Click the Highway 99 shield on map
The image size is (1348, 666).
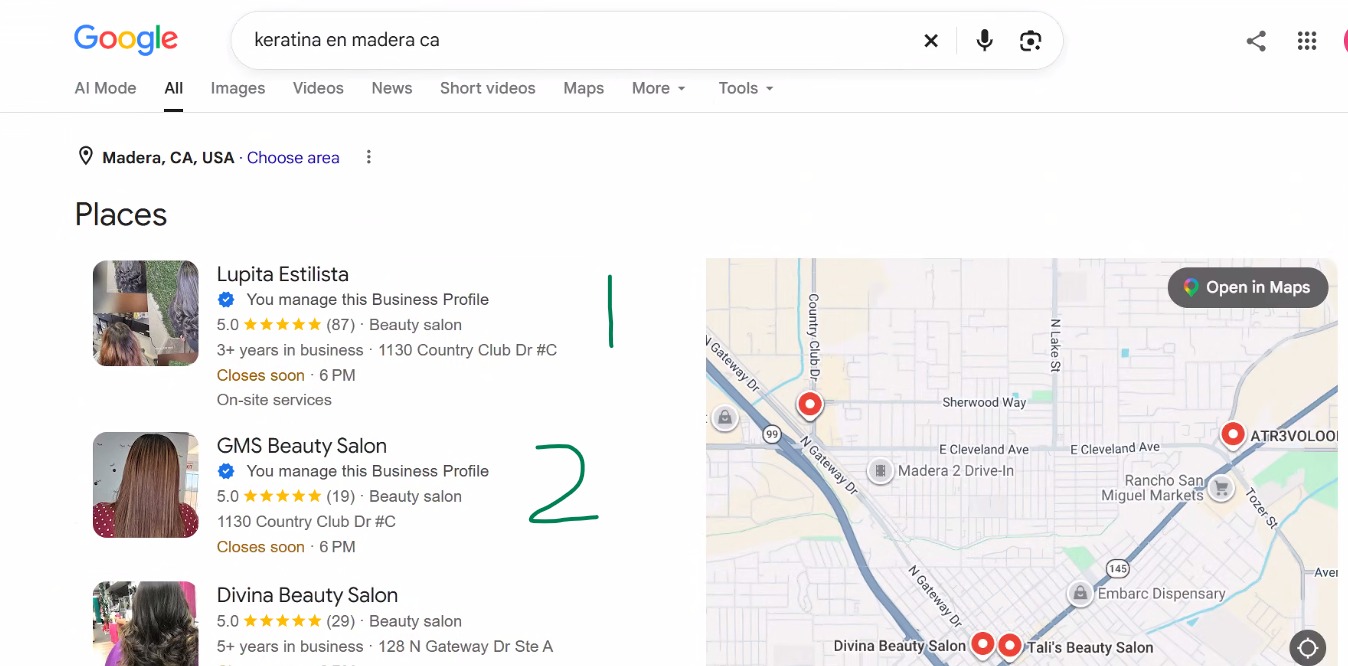[771, 435]
